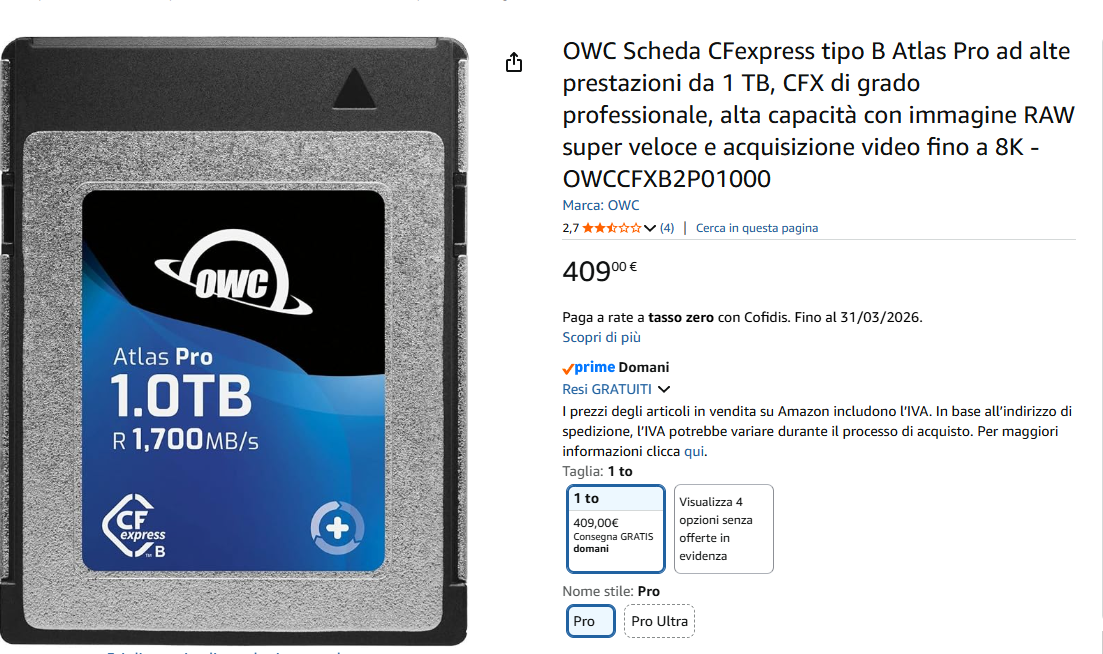Open the (4) reviews count link

pos(667,228)
